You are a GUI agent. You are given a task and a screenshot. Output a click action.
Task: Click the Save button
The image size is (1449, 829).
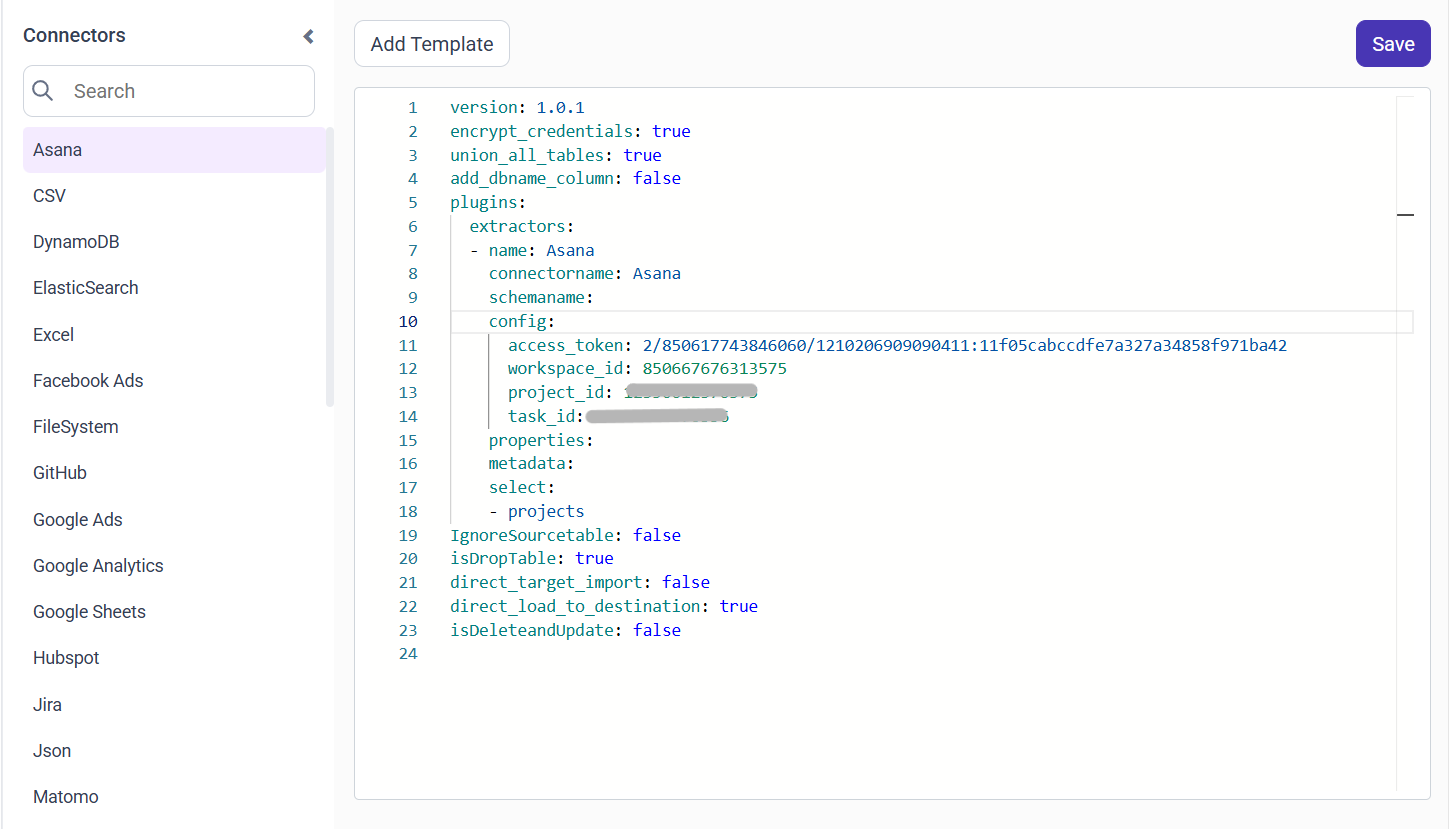(x=1392, y=43)
